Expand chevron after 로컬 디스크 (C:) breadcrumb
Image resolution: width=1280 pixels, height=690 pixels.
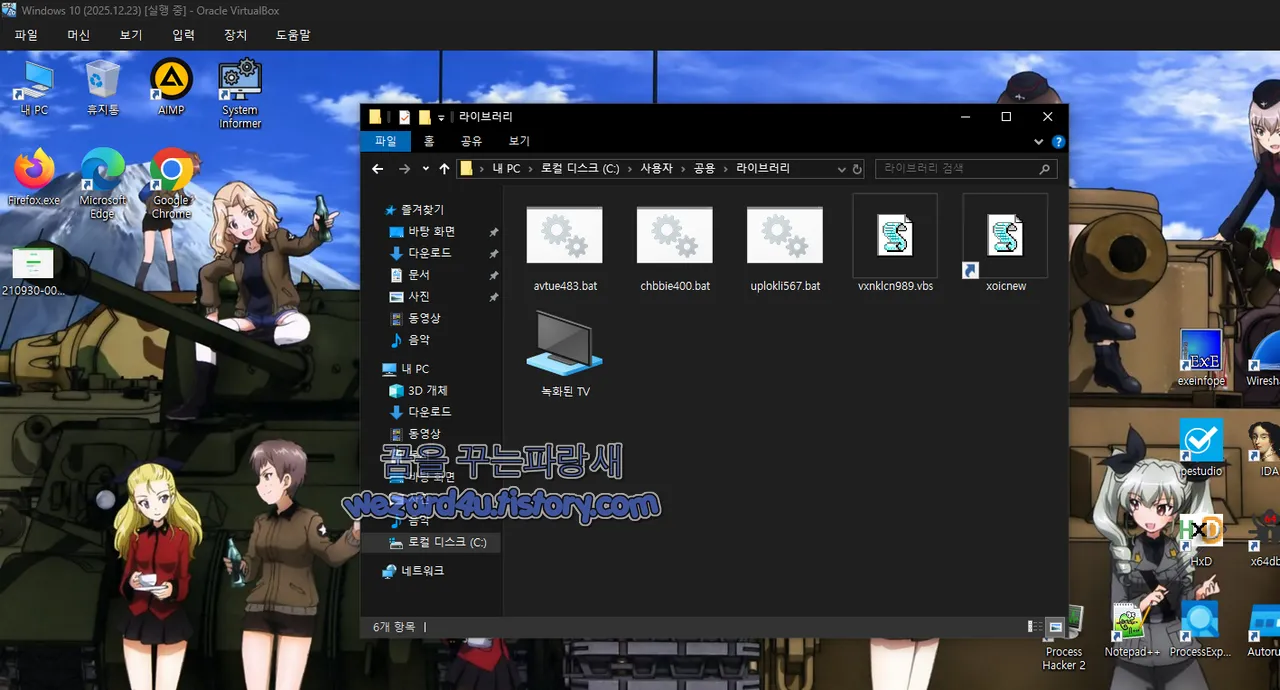coord(631,169)
